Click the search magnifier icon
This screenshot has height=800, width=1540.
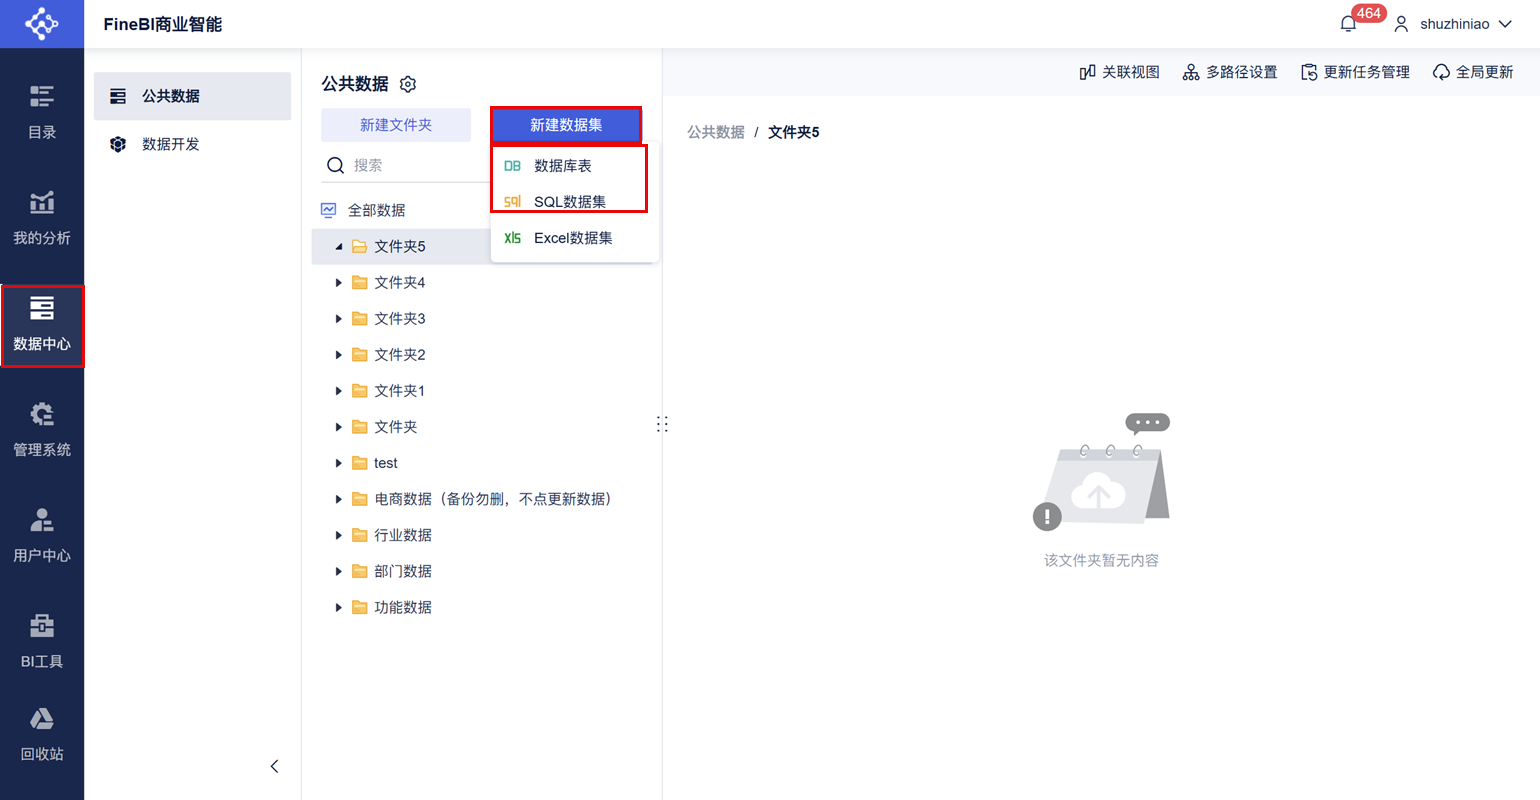coord(336,165)
